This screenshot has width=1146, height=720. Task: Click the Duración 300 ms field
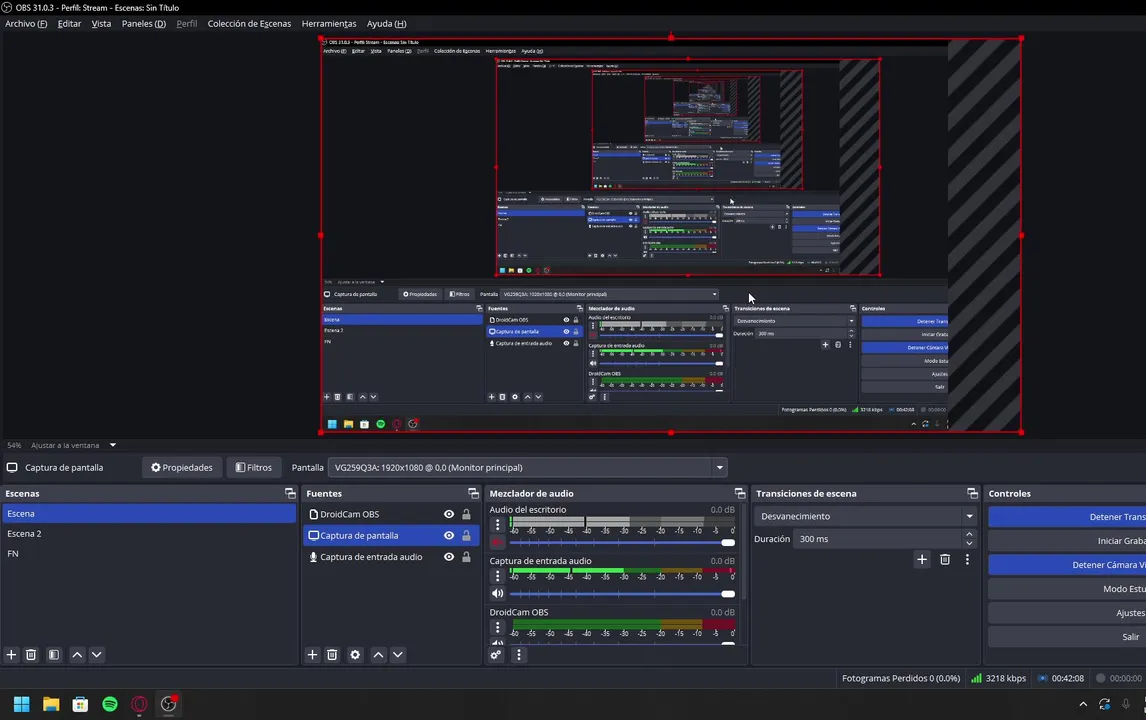pyautogui.click(x=878, y=539)
